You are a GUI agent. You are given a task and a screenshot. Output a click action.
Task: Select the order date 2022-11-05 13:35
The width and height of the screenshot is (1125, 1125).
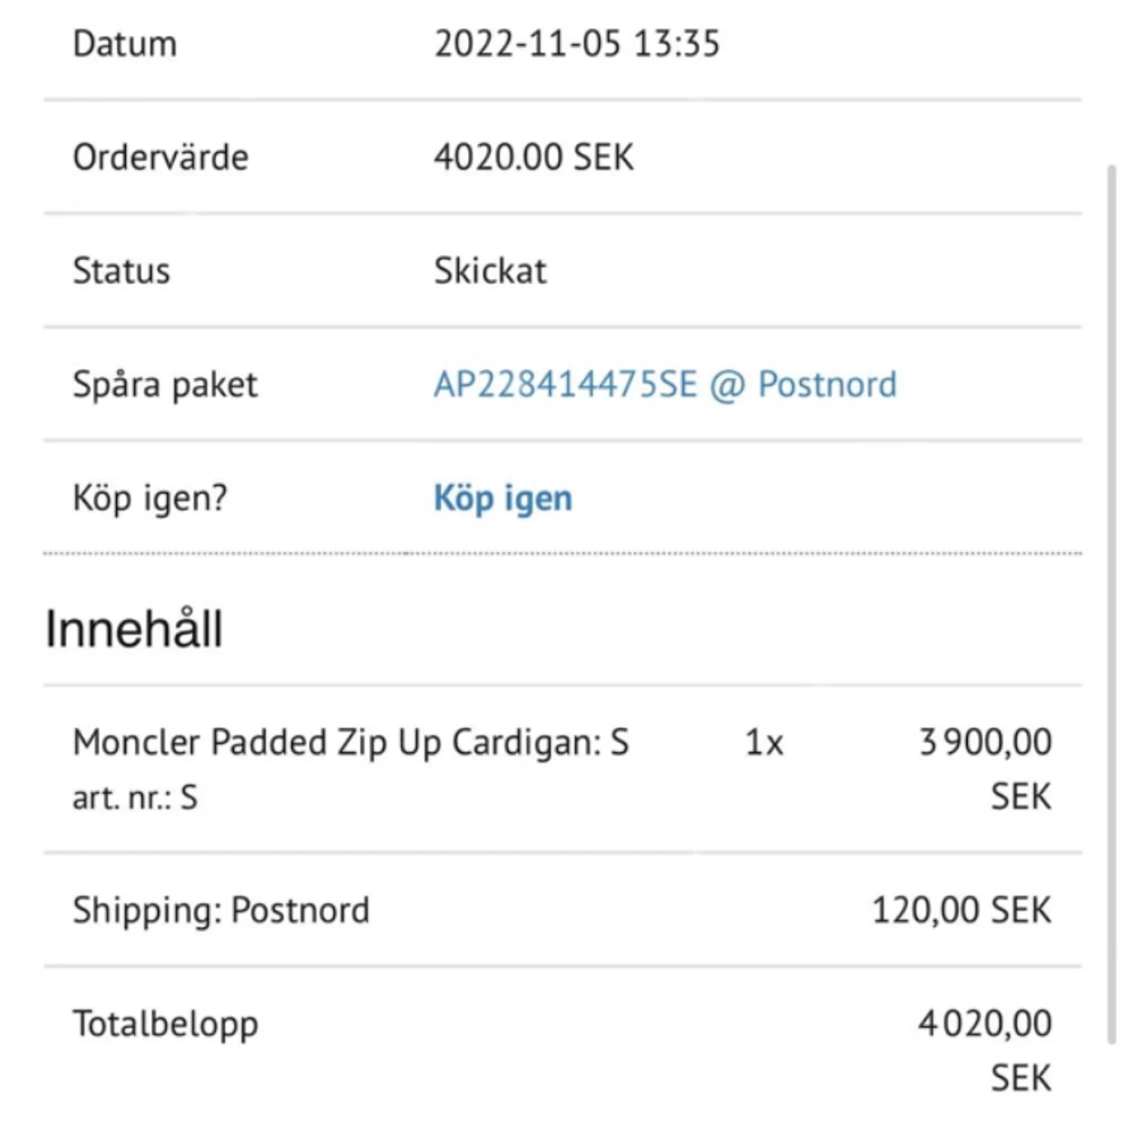tap(576, 44)
